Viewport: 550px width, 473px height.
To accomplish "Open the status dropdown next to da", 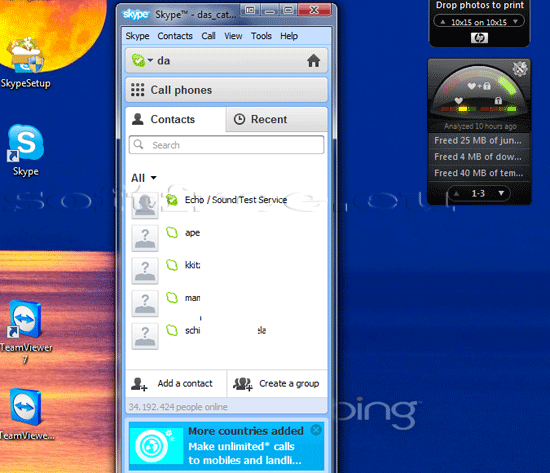I will point(150,60).
